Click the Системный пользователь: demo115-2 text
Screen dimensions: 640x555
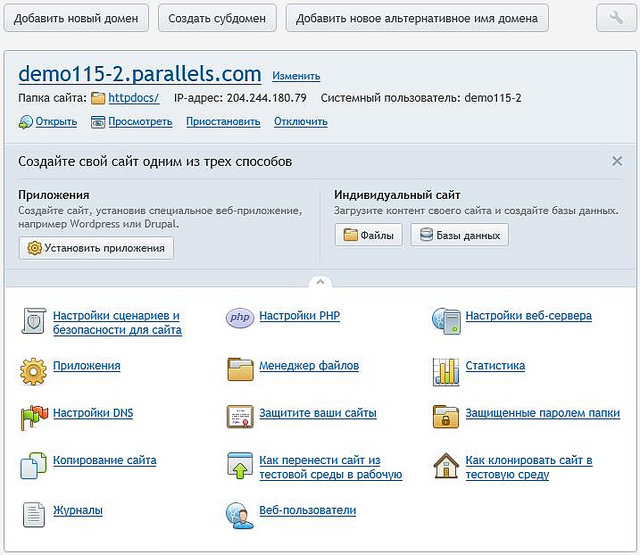tap(421, 98)
